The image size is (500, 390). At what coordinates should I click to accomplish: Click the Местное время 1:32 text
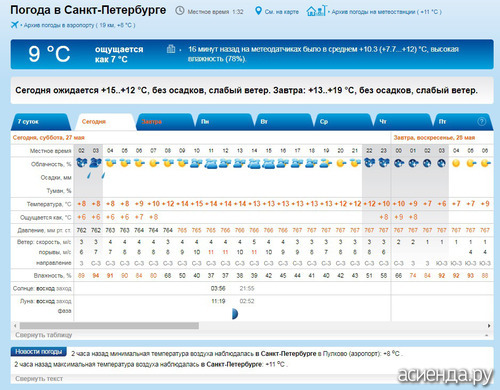215,12
